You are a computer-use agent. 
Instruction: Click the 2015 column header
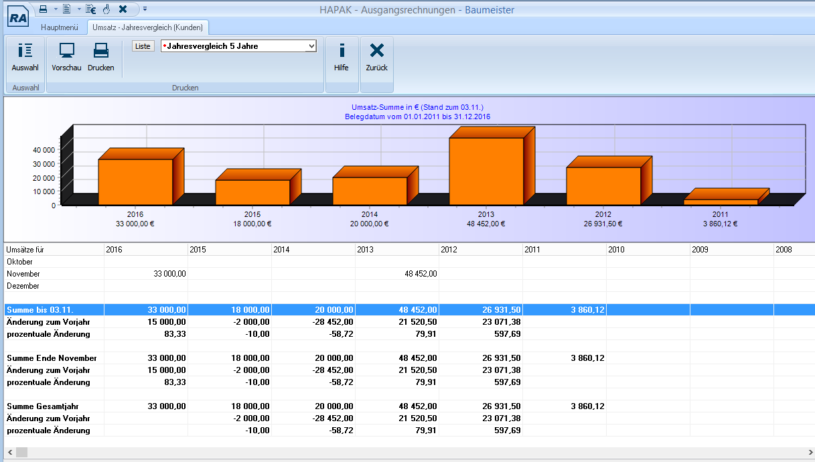pyautogui.click(x=230, y=249)
